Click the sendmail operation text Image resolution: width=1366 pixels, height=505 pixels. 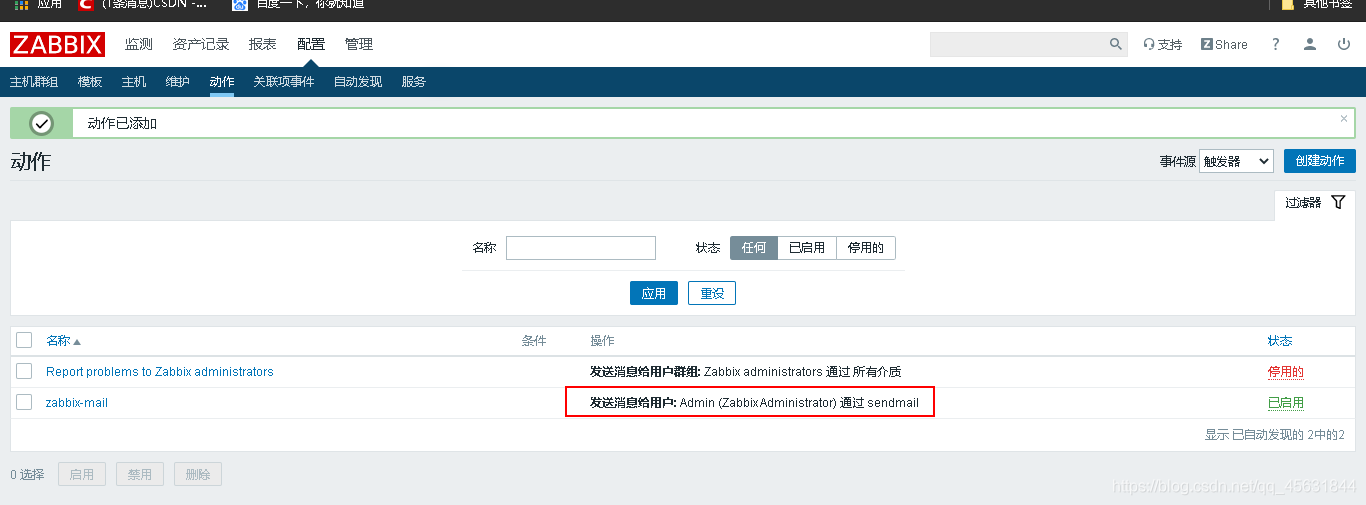(x=754, y=402)
